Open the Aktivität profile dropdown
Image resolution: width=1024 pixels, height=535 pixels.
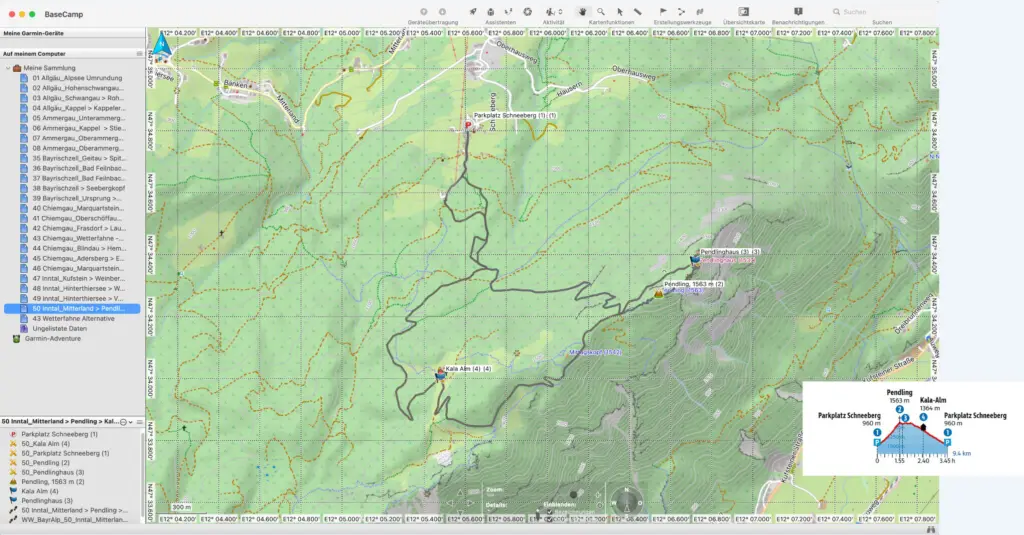(552, 12)
